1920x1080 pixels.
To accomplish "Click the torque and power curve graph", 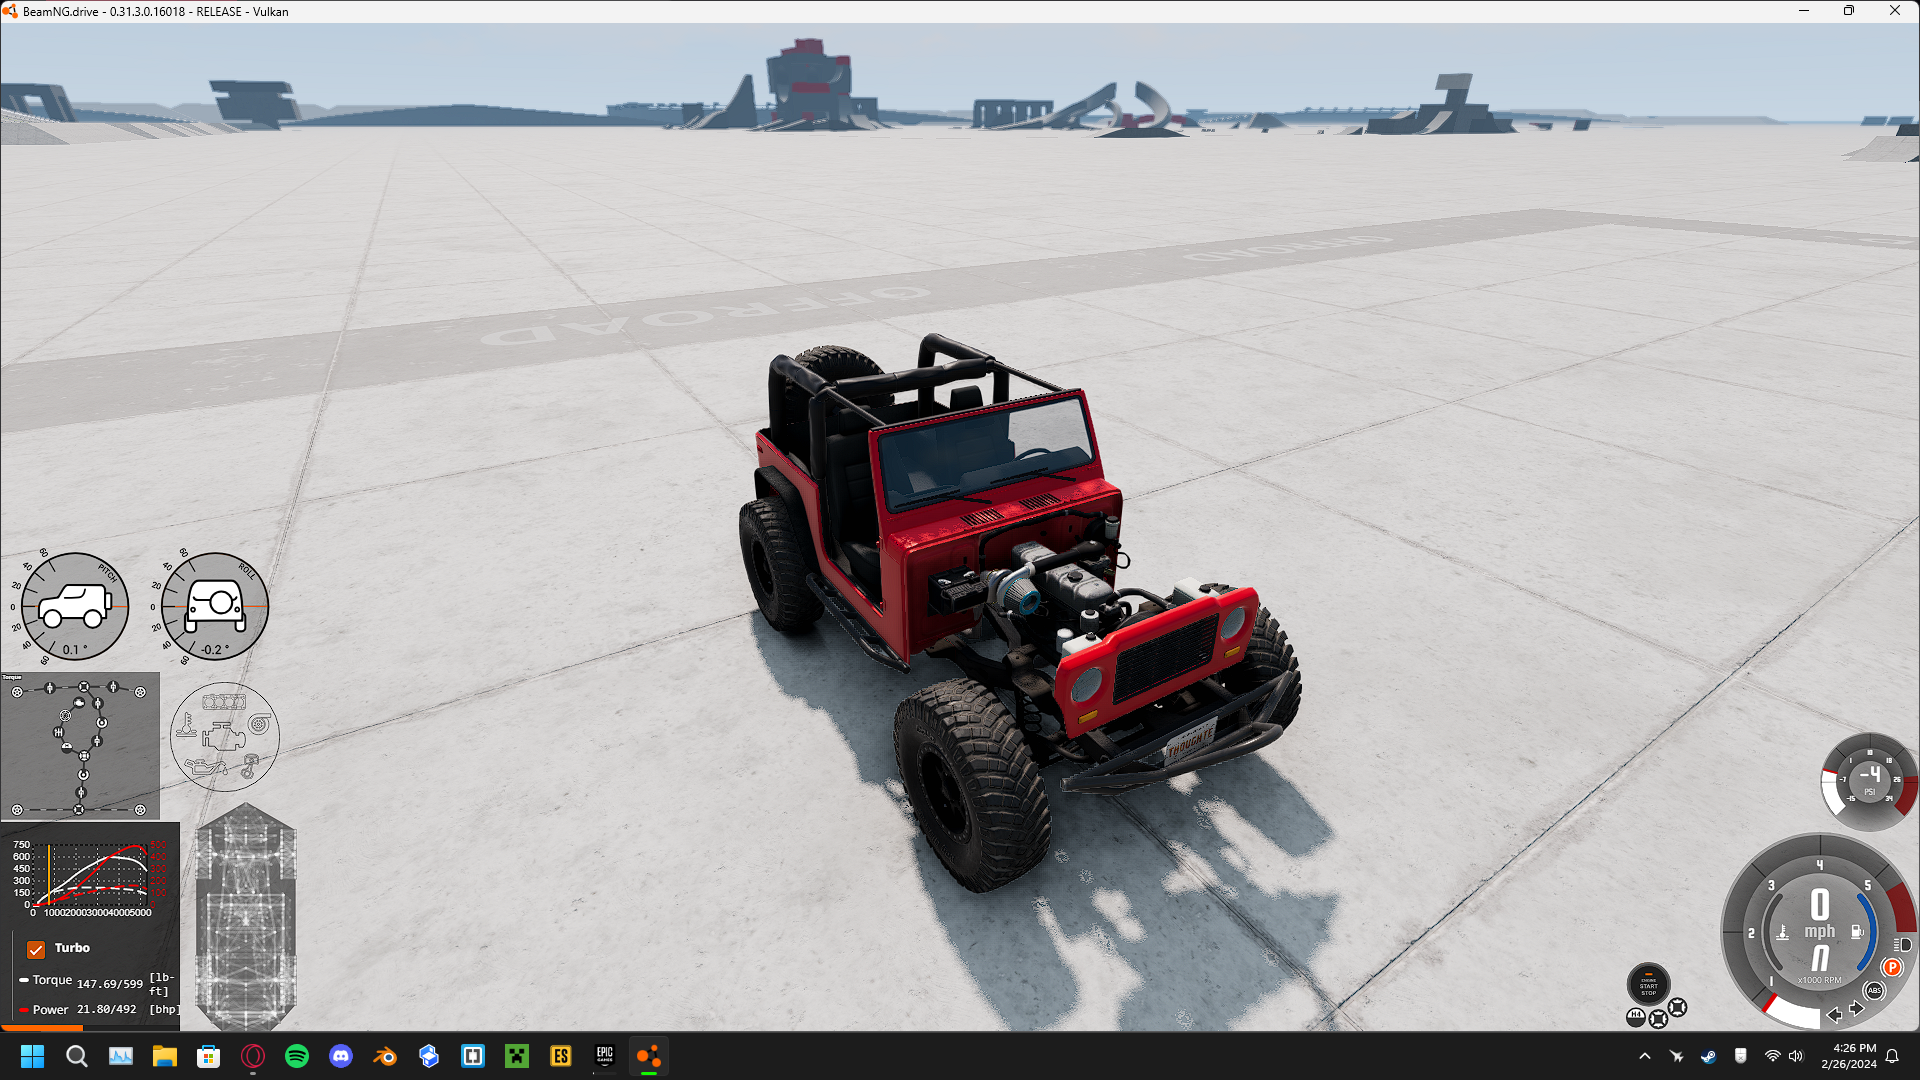I will point(90,878).
